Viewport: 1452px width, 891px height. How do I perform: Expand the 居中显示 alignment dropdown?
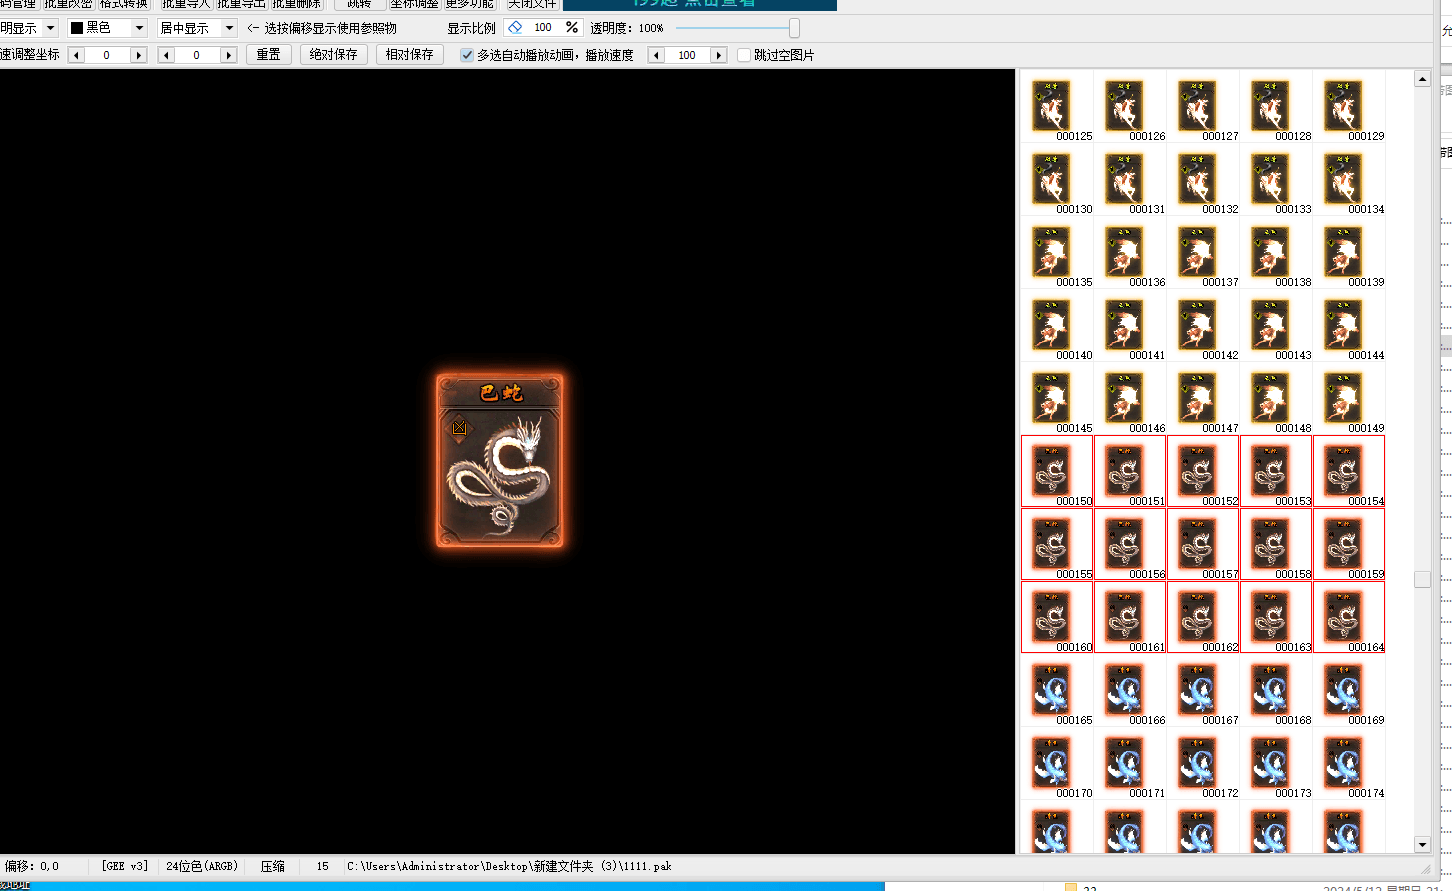[x=229, y=28]
